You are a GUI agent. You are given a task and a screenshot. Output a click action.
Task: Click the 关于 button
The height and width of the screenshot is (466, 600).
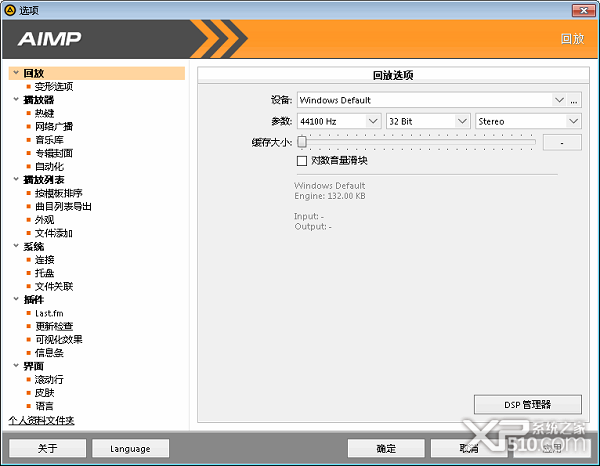[47, 448]
